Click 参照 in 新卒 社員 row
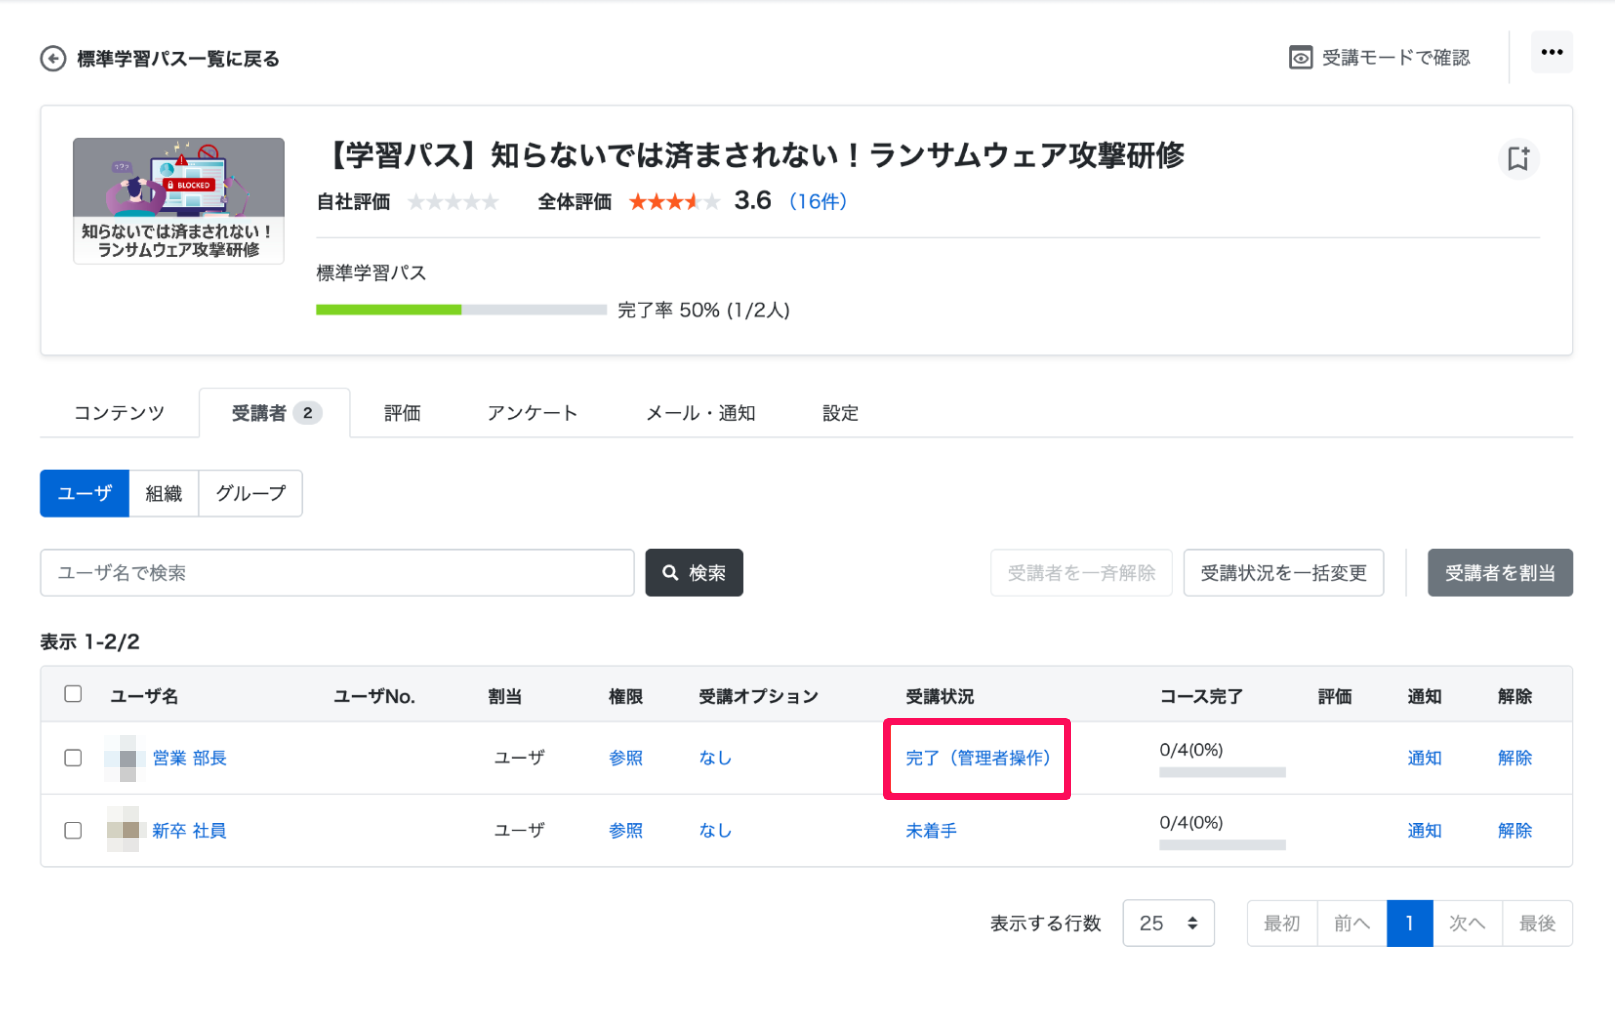Image resolution: width=1615 pixels, height=1017 pixels. pyautogui.click(x=626, y=830)
